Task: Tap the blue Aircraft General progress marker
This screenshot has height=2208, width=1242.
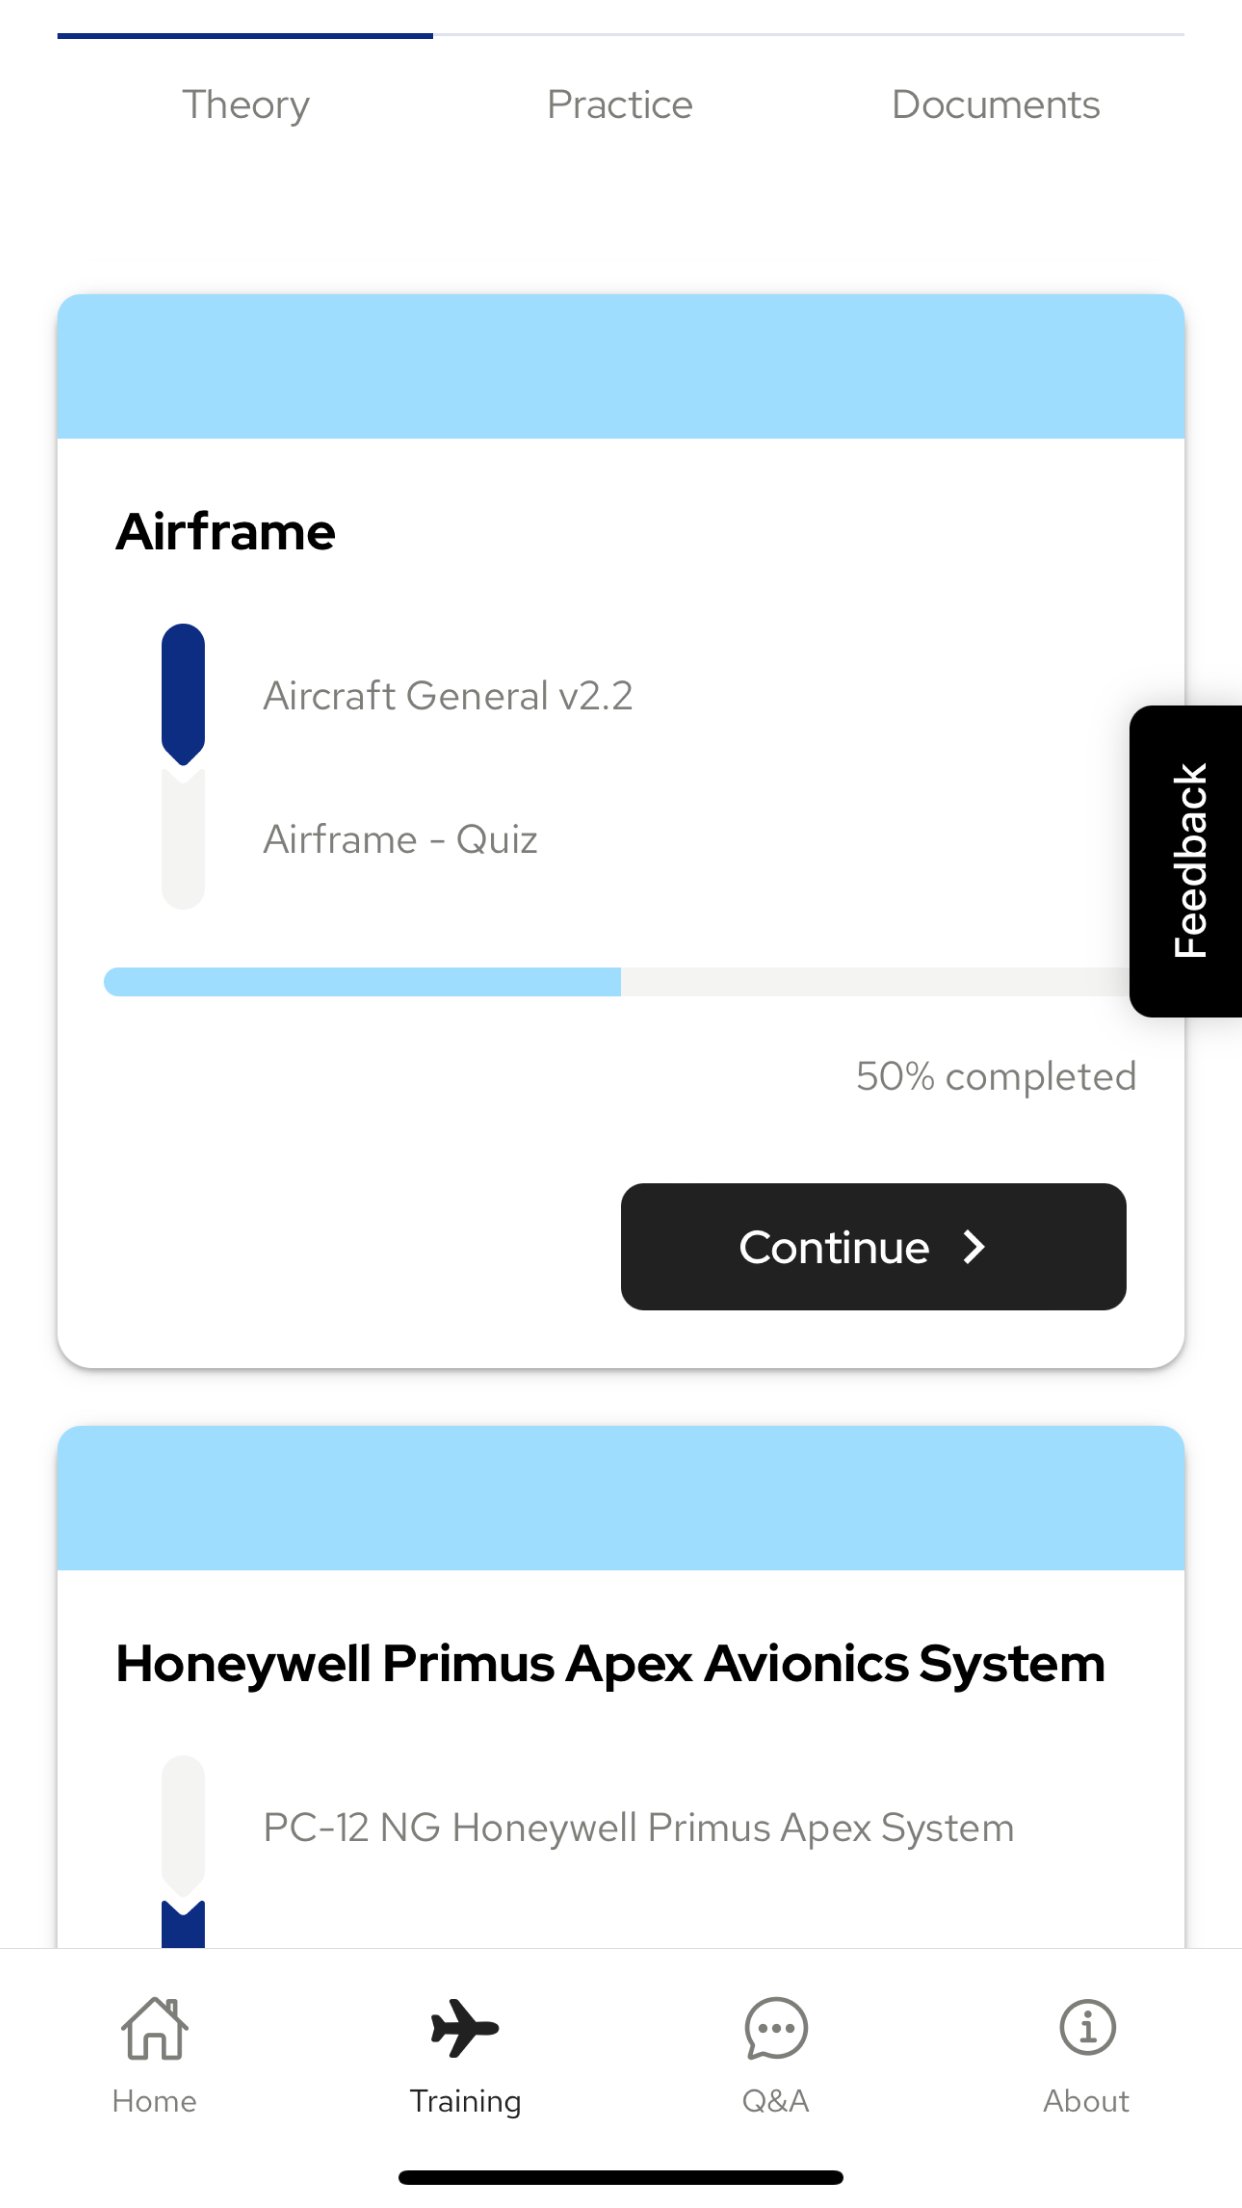Action: click(183, 695)
